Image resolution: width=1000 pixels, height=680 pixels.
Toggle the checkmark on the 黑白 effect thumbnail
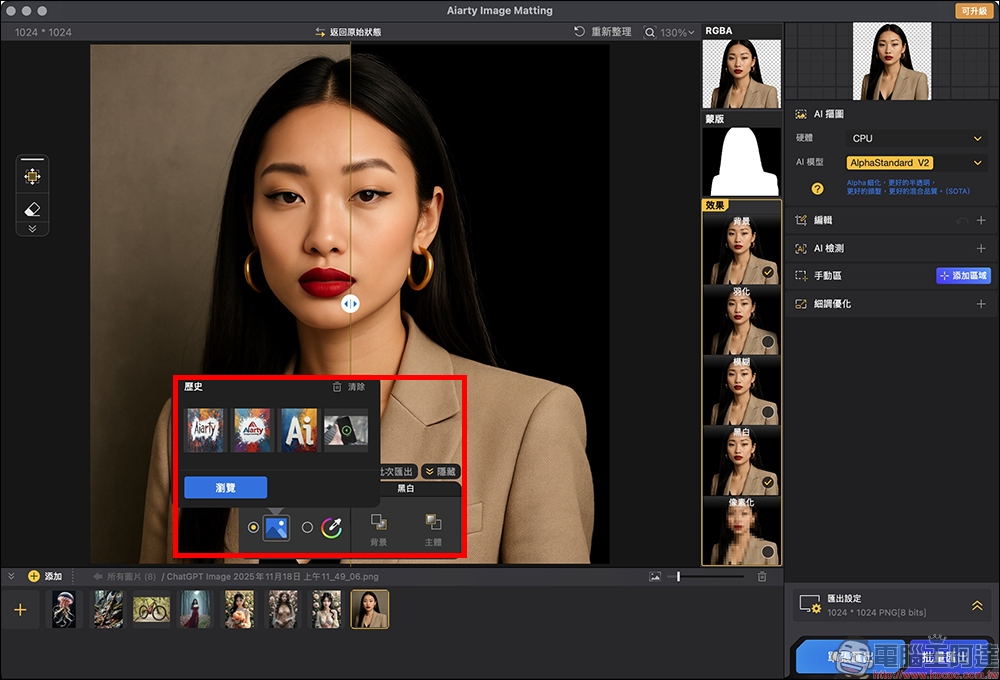point(768,481)
